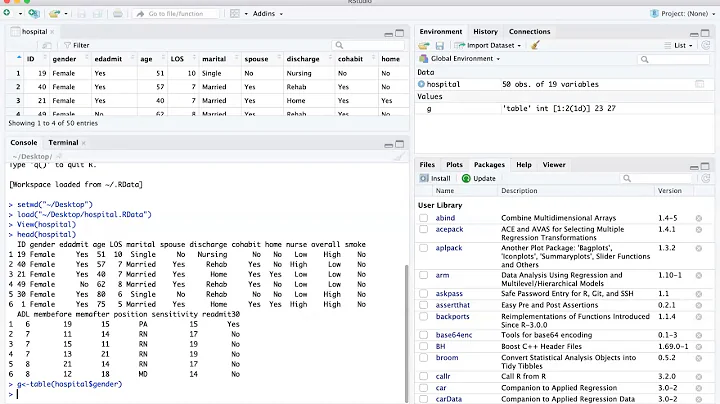View hospital data via grid icon
720x404 pixels.
[x=699, y=84]
